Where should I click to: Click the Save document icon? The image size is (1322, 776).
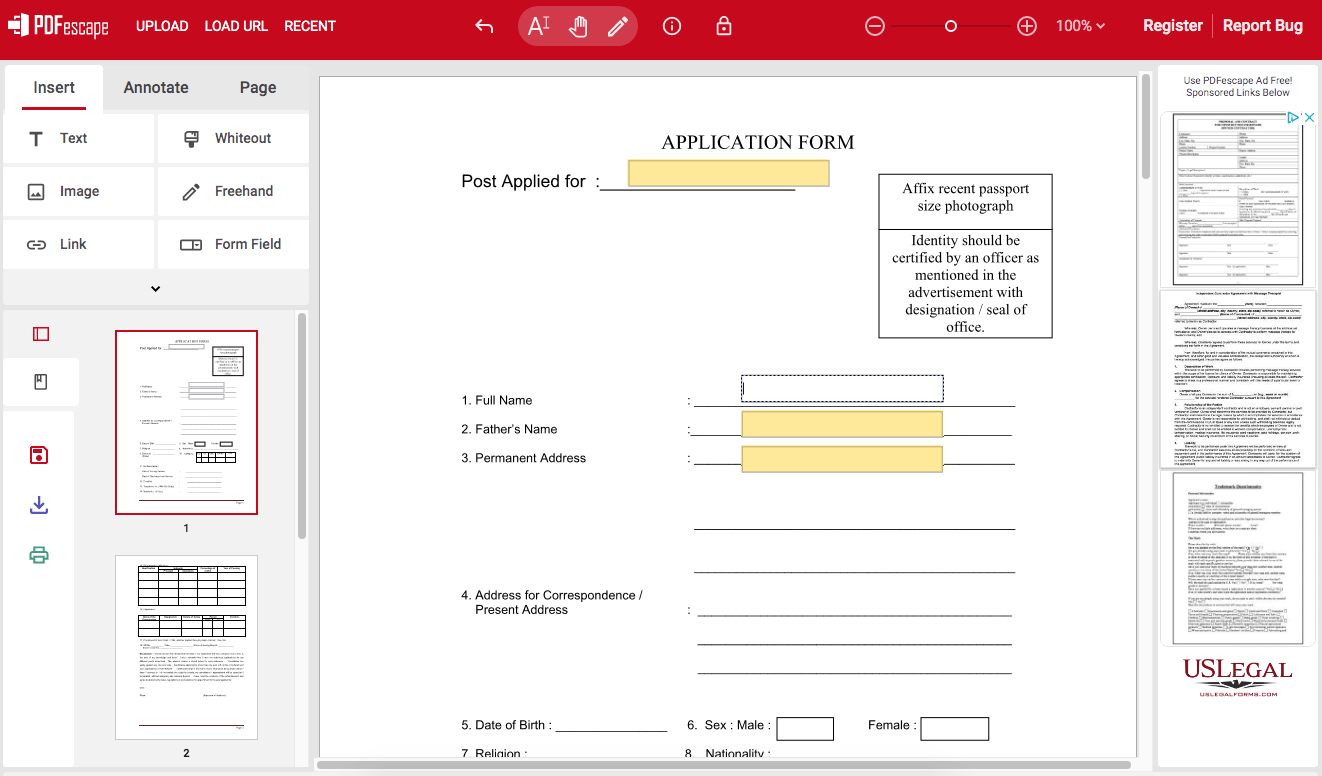point(38,454)
